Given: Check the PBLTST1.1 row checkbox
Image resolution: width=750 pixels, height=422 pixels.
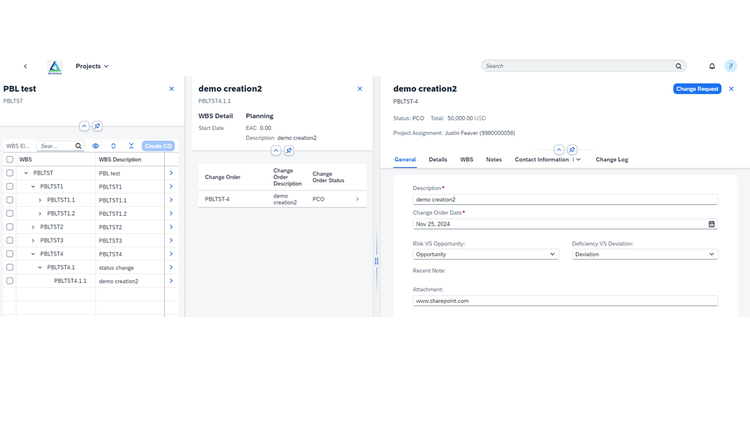Looking at the screenshot, I should pos(10,200).
